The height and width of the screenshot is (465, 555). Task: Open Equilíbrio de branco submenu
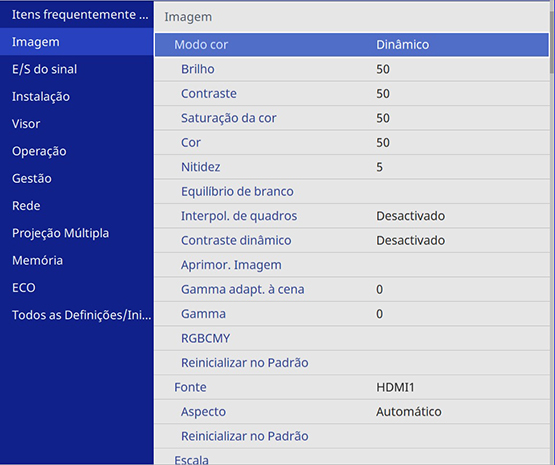(352, 191)
